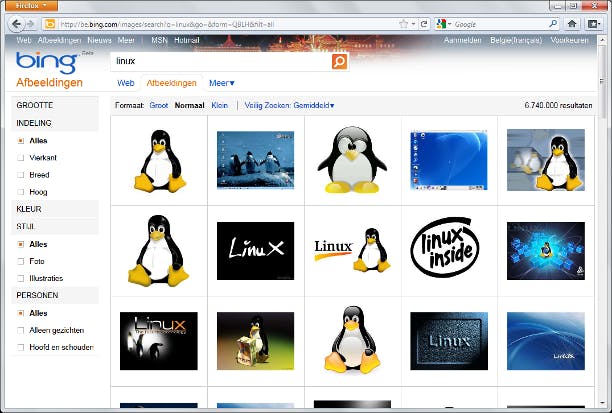Open Veilig Zoeken: Gemiddeld dropdown
612x413 pixels.
point(289,105)
